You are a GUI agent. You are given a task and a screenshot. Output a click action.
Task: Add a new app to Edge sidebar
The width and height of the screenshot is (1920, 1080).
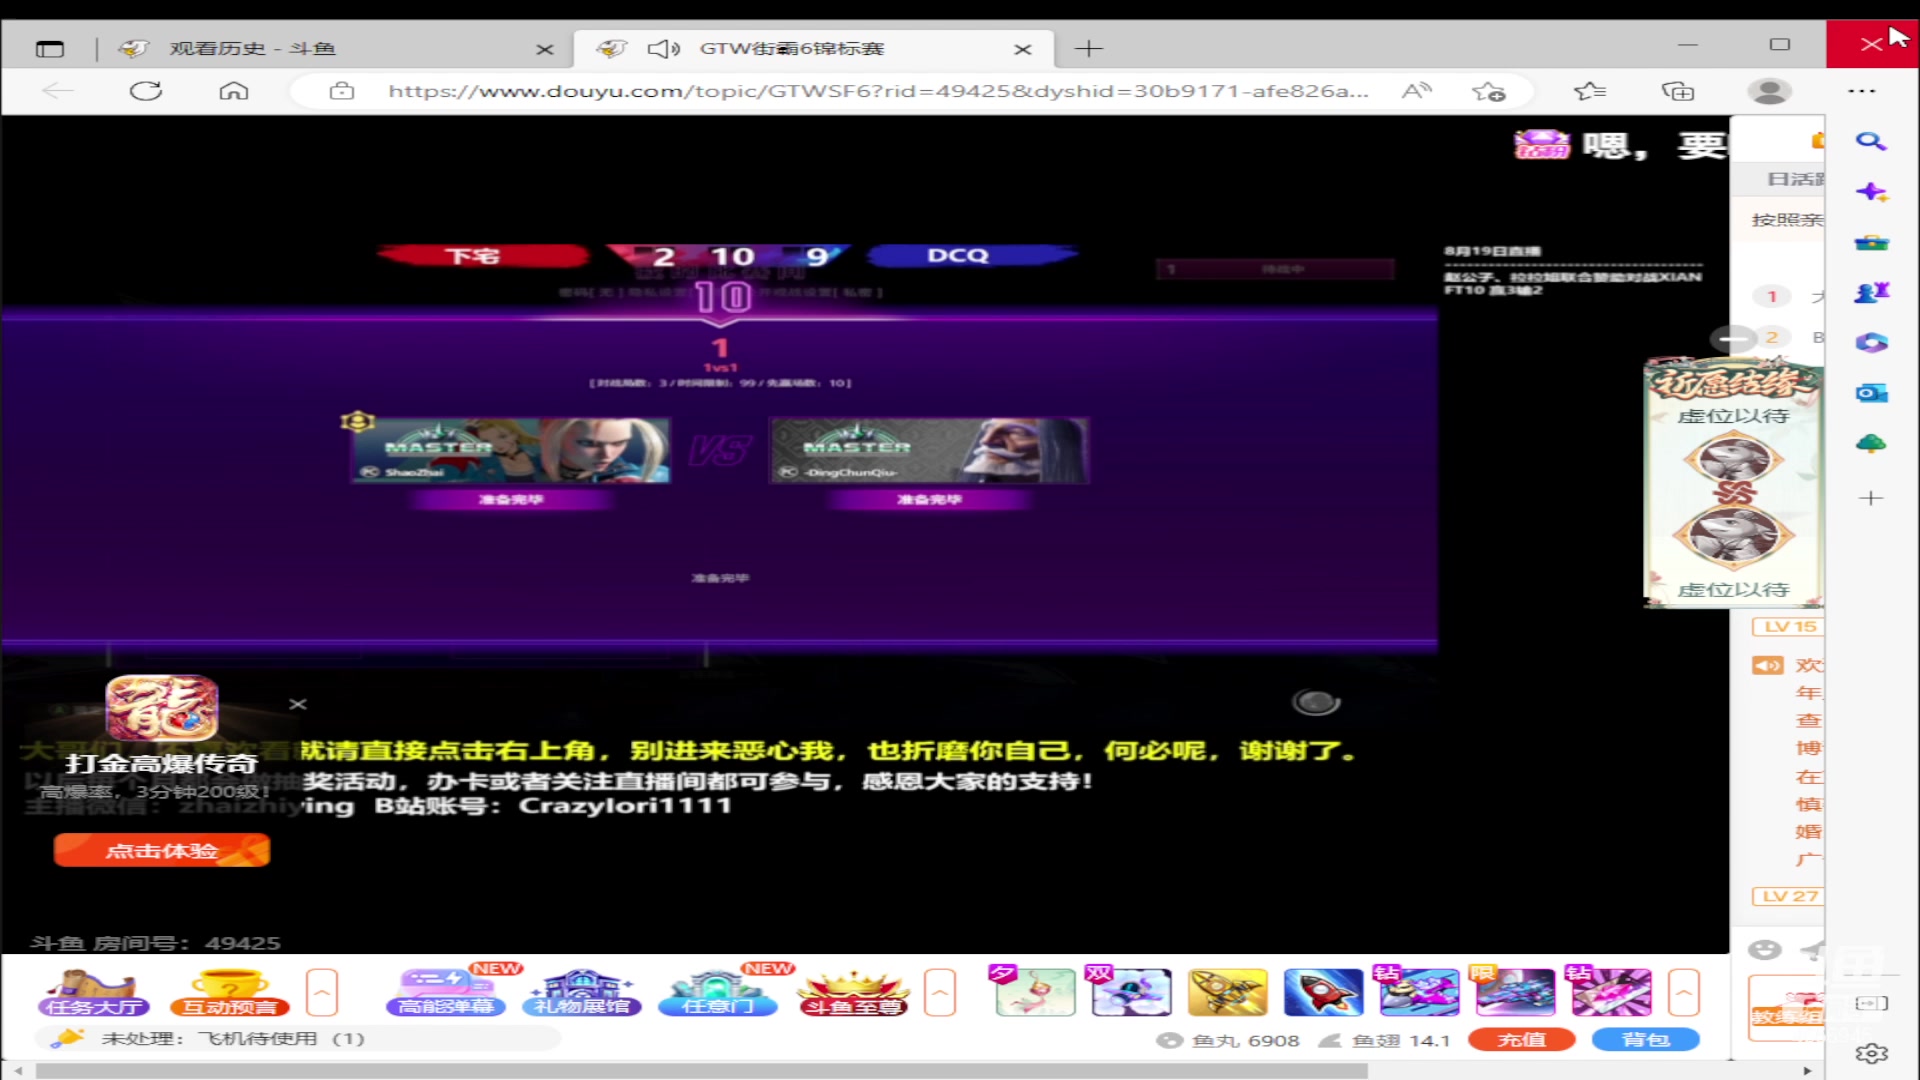click(x=1871, y=497)
